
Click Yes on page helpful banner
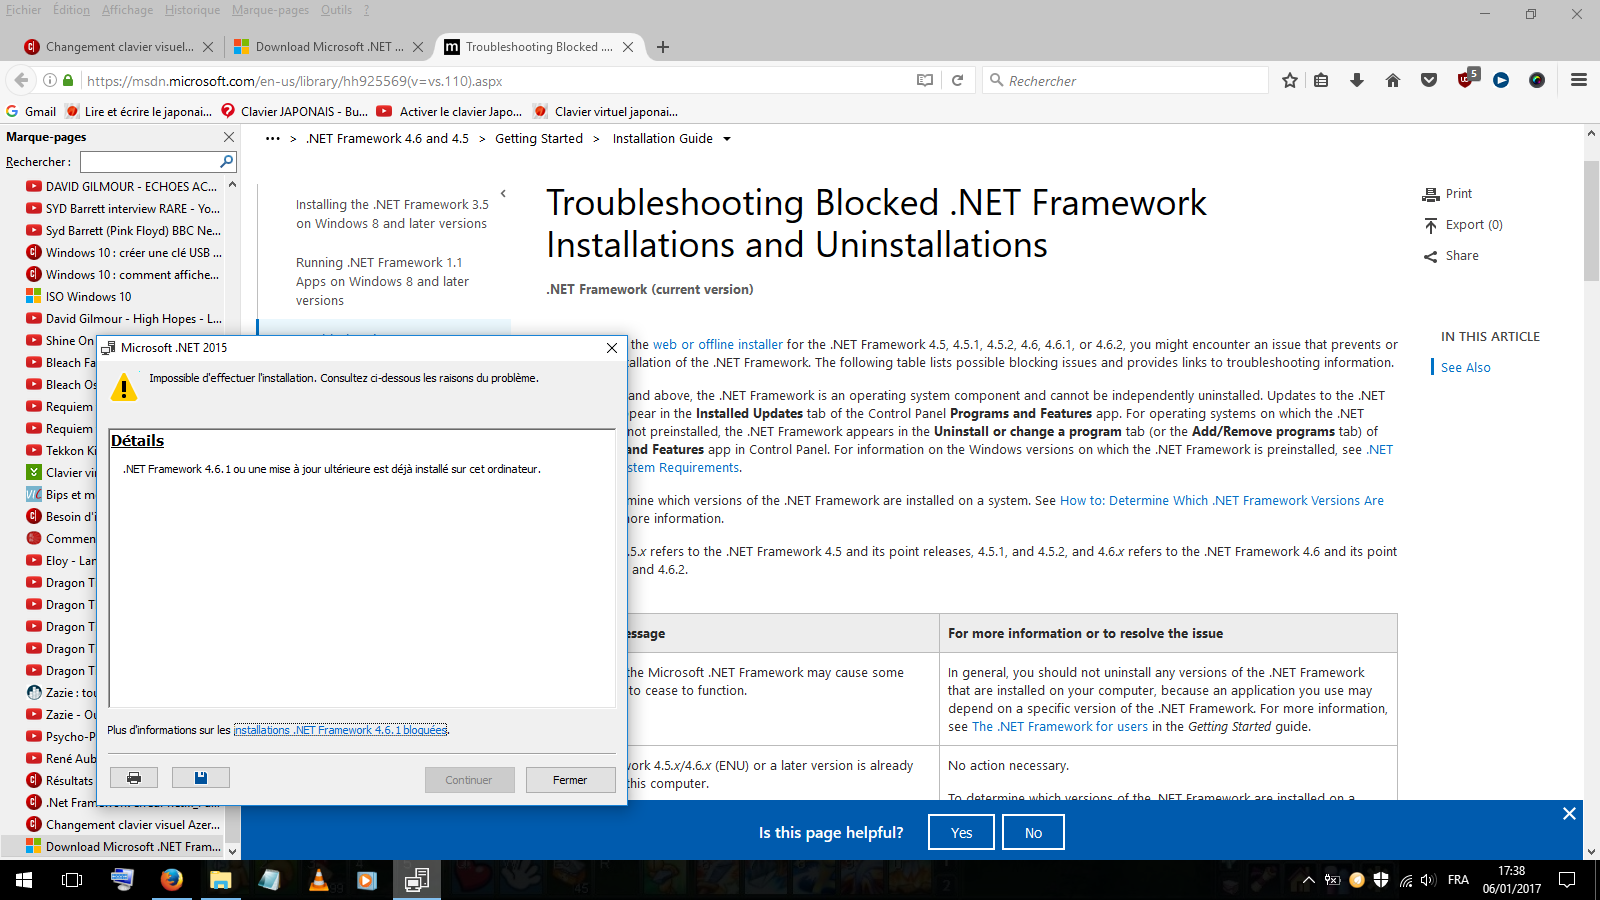[961, 832]
